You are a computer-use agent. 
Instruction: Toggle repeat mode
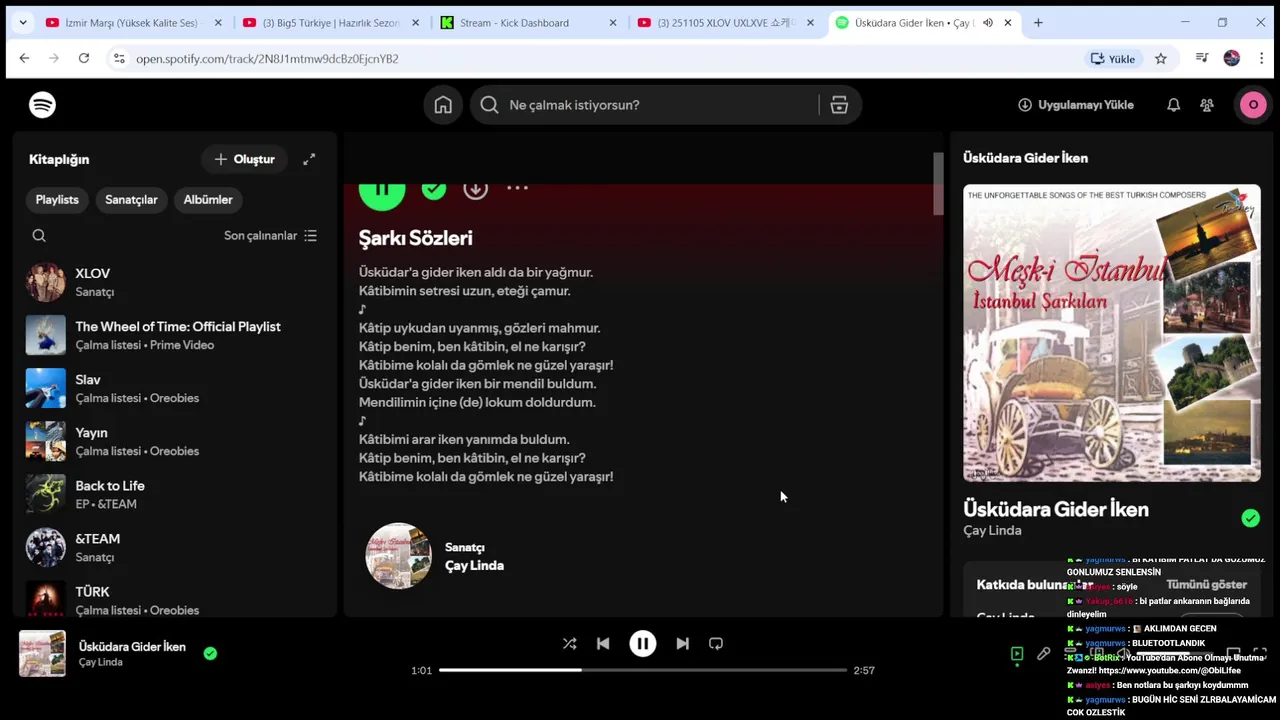(x=716, y=644)
